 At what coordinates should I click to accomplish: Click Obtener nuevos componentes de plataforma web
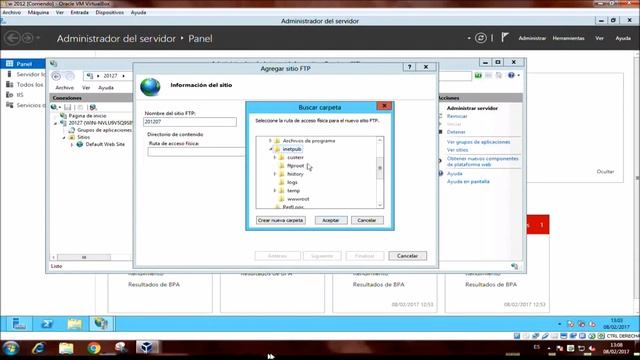(482, 161)
